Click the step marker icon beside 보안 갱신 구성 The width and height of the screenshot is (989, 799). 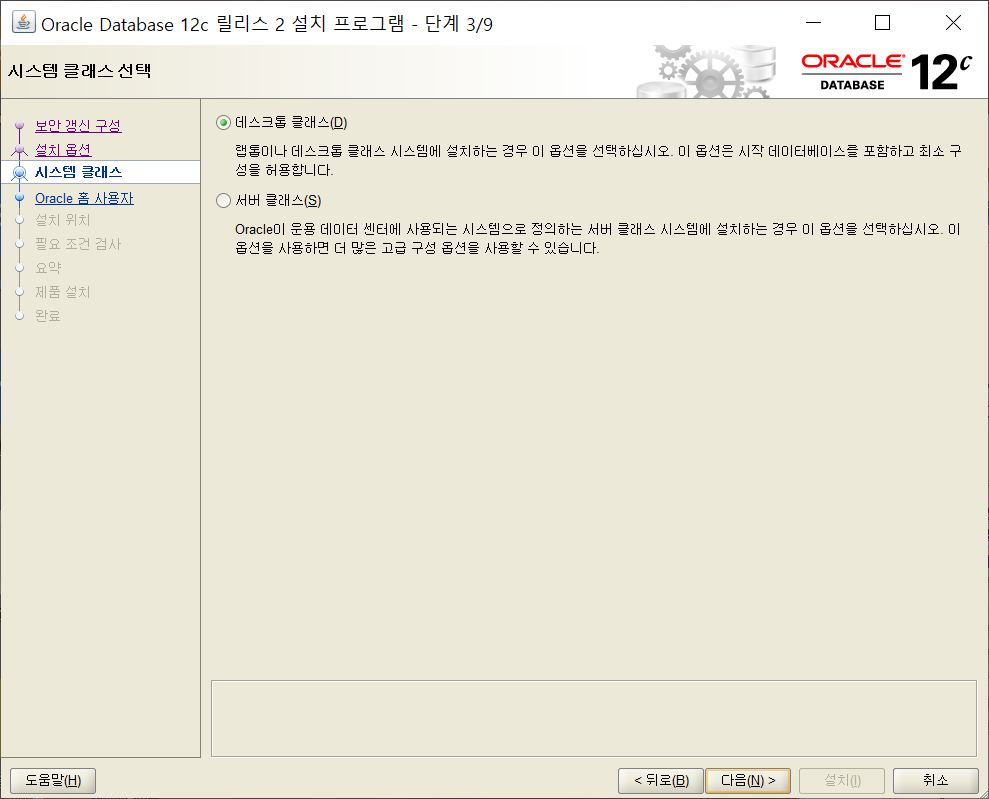[x=20, y=126]
